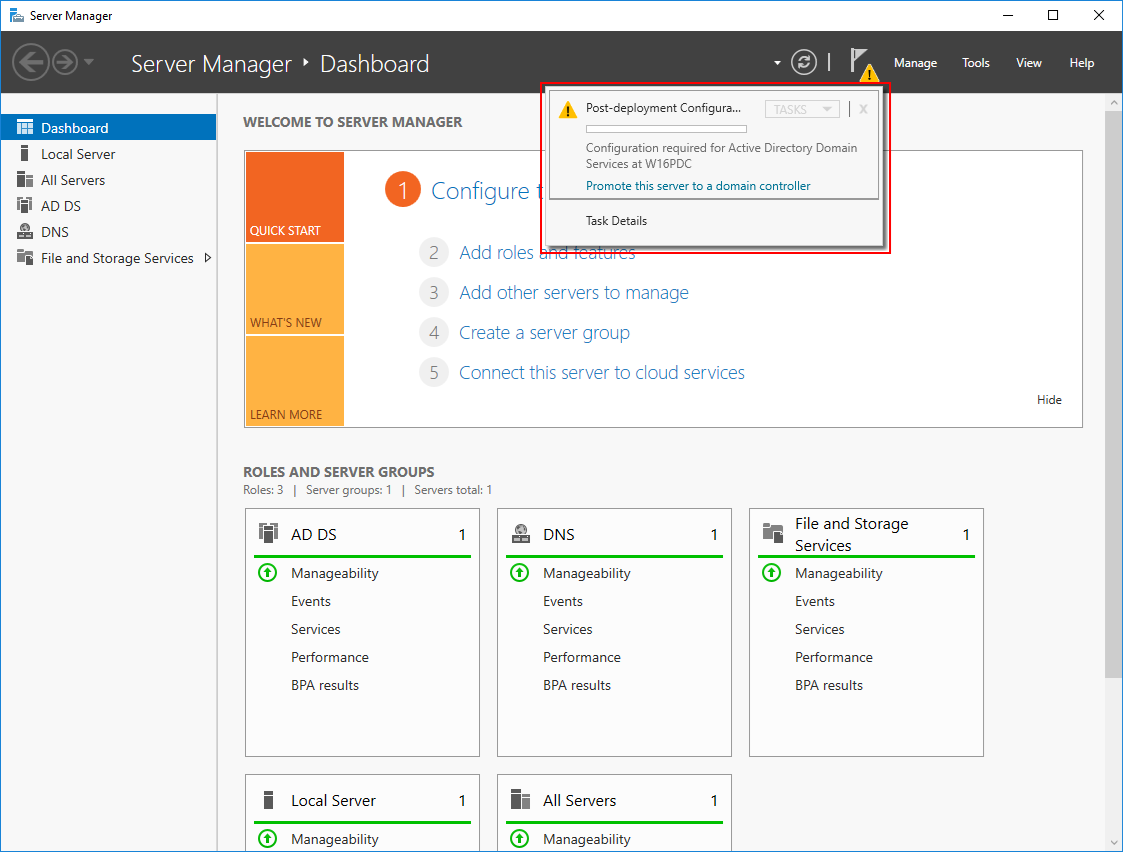
Task: Click the AD DS tile header icon
Action: (268, 533)
